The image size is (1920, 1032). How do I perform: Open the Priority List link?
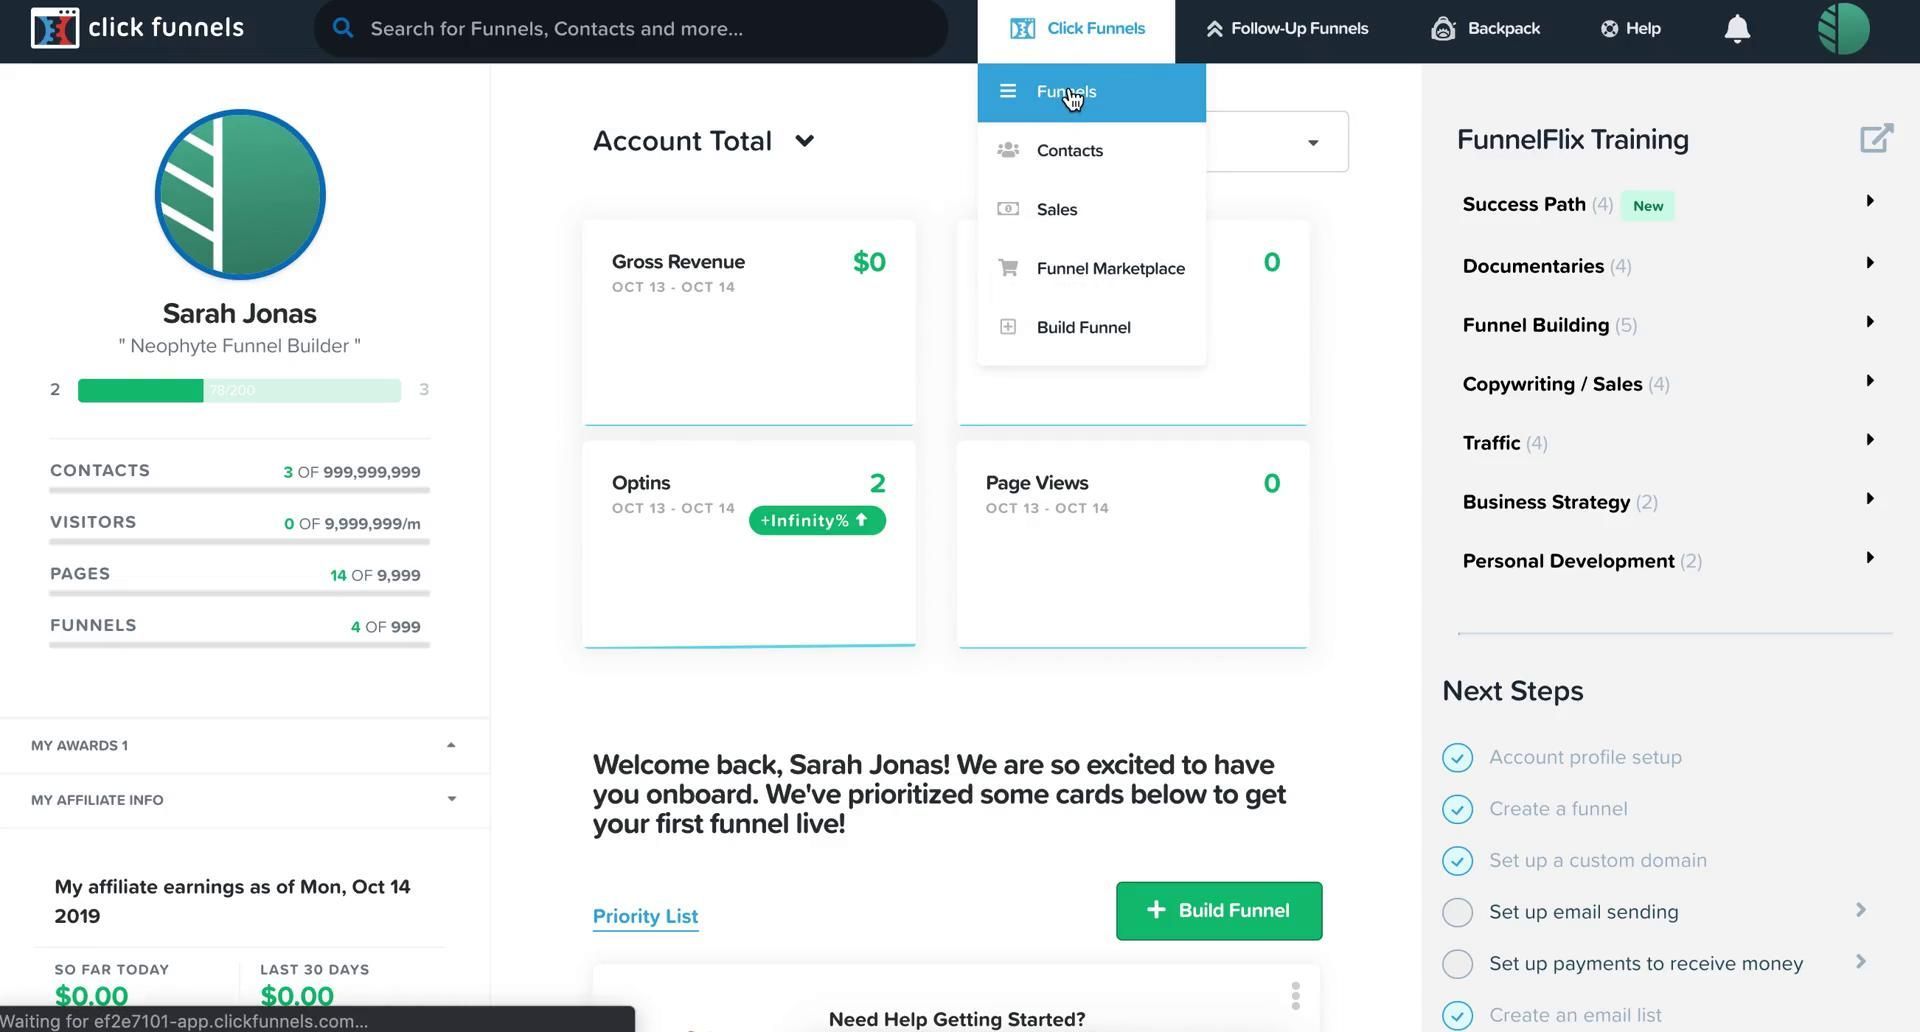click(645, 917)
